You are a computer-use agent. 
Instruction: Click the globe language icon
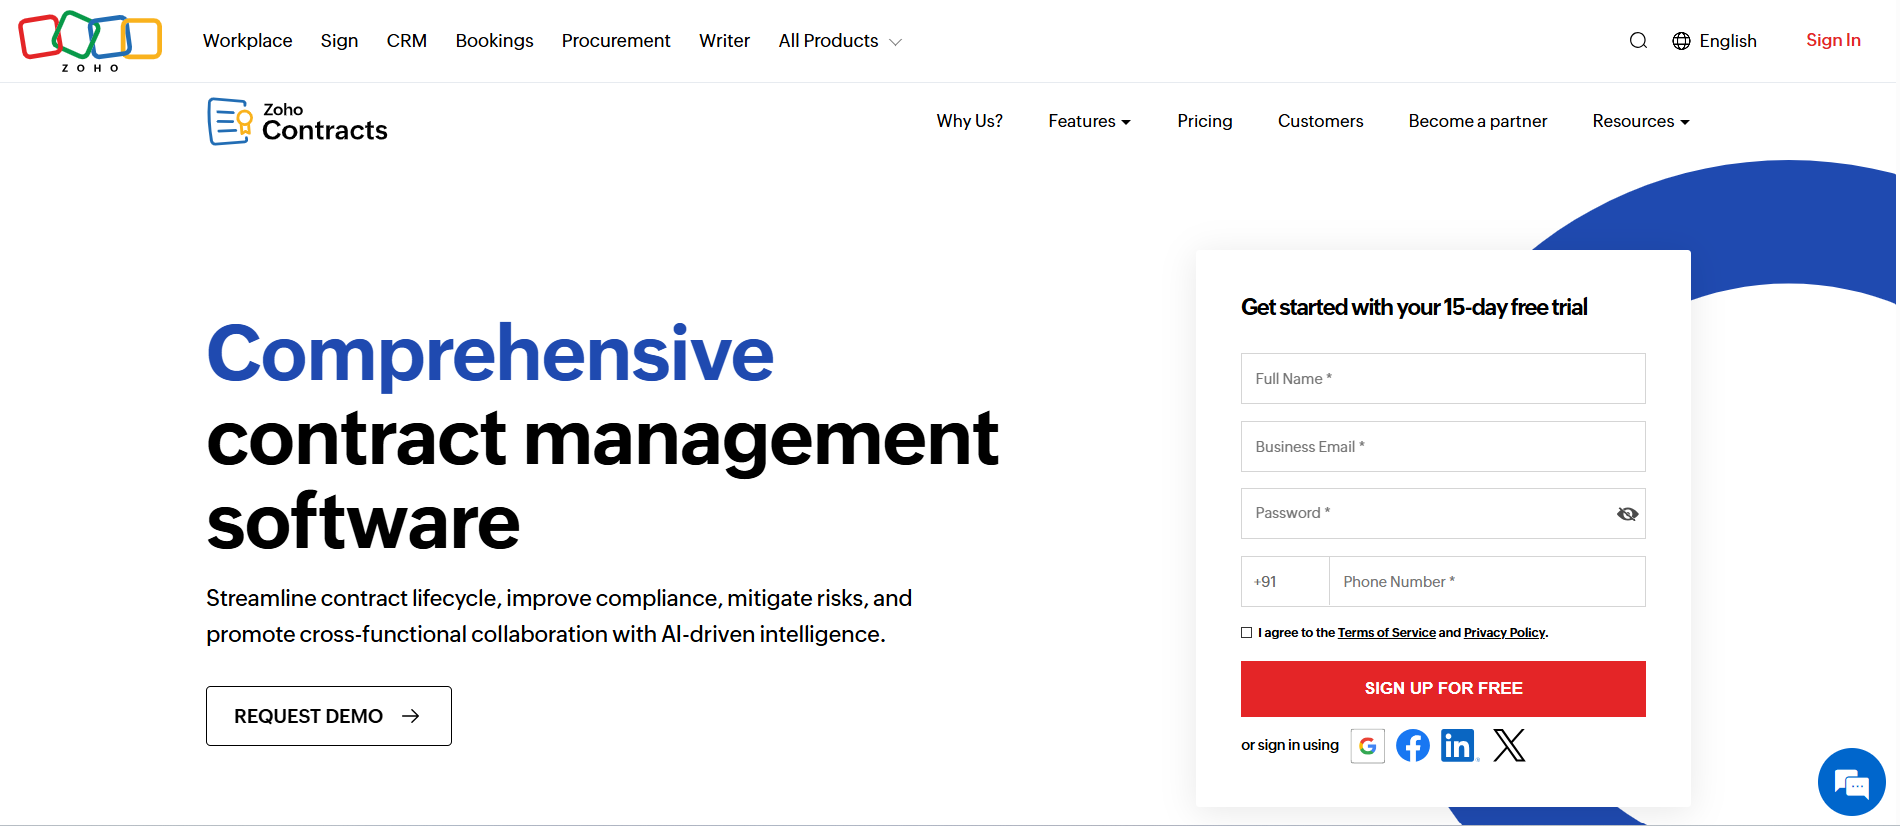click(1682, 41)
